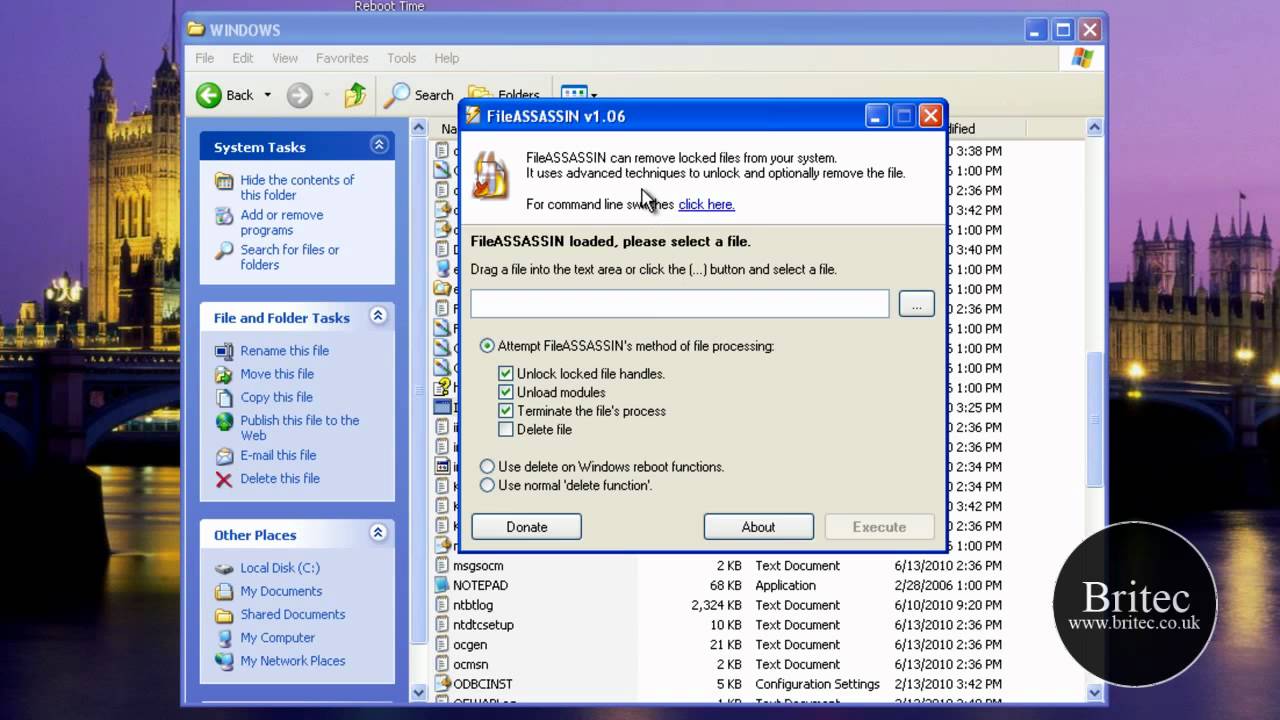Toggle the Folders pane button in Explorer toolbar
The width and height of the screenshot is (1280, 720).
tap(505, 95)
